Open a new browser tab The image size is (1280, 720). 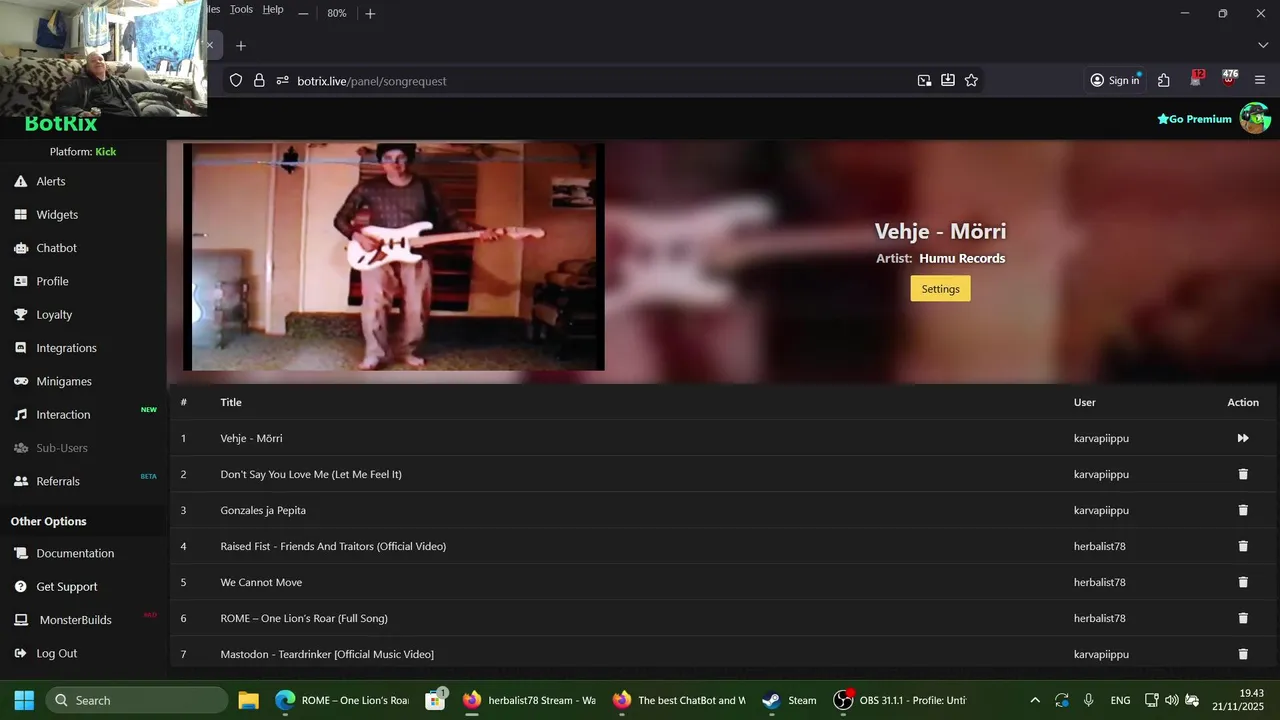point(241,46)
